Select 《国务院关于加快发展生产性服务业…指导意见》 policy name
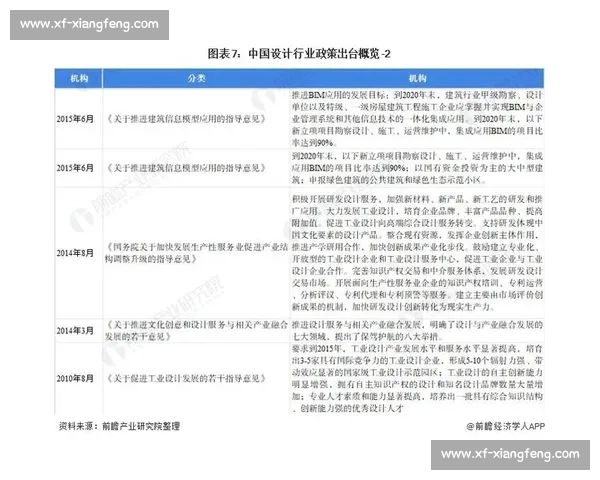 coord(196,253)
